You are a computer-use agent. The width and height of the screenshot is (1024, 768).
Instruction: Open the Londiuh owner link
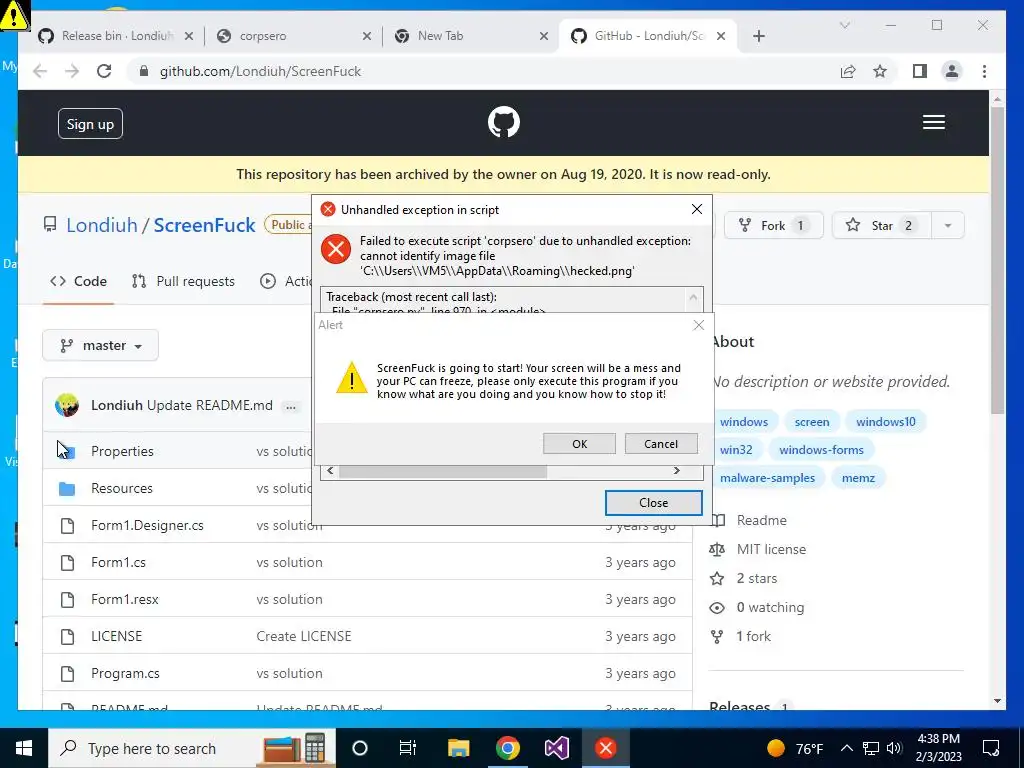tap(102, 225)
